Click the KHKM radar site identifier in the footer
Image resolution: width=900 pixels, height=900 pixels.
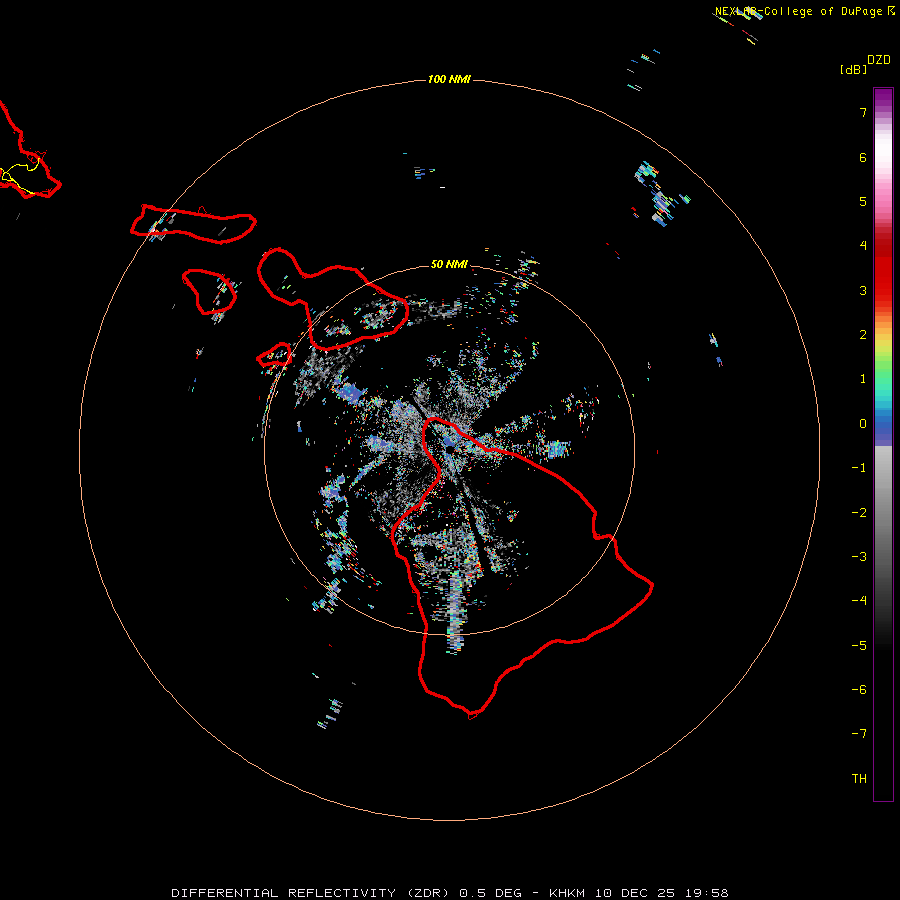click(567, 893)
